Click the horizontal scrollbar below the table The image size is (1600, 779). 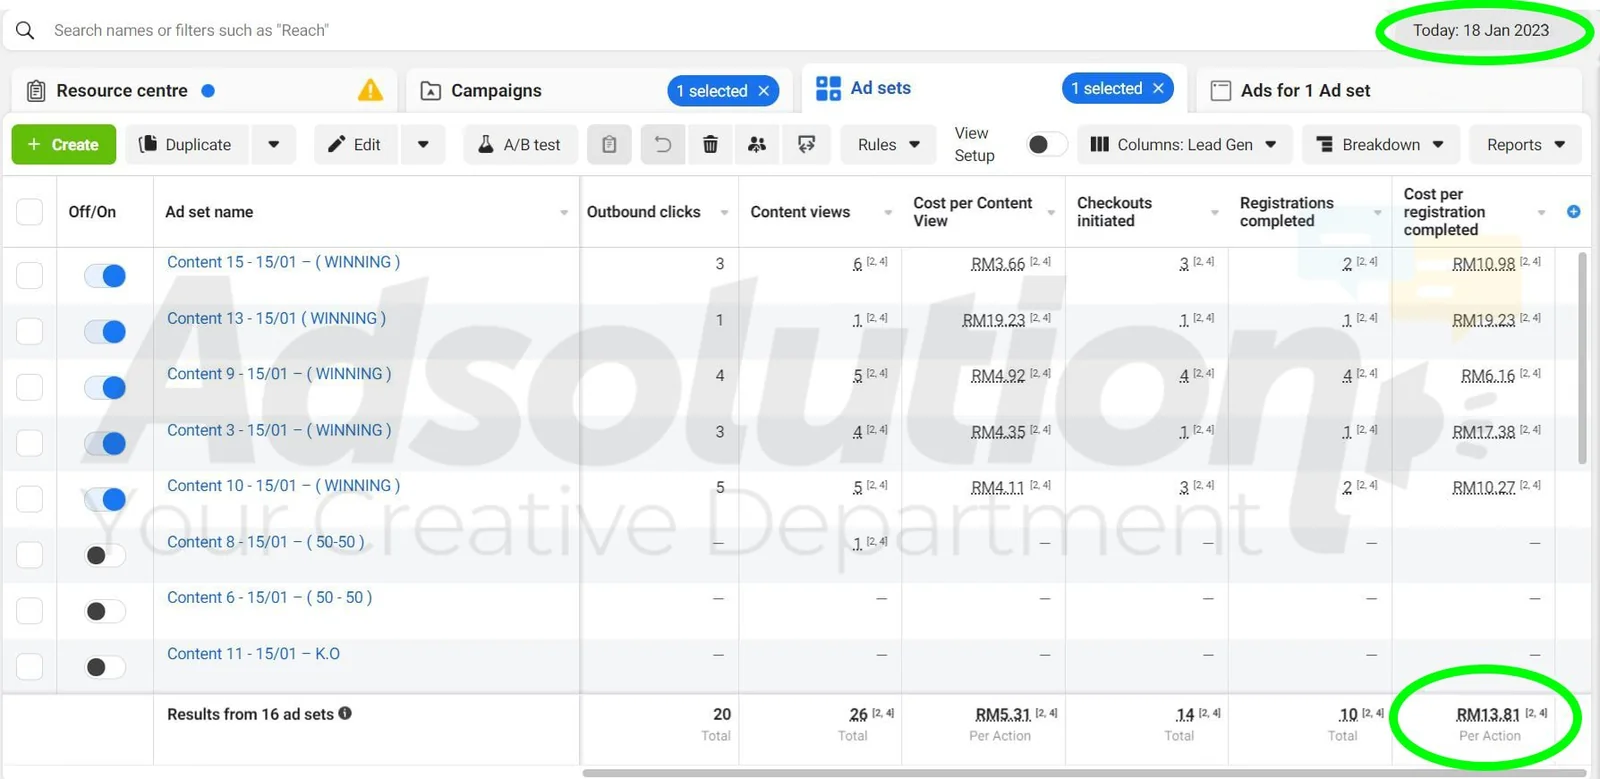[x=1084, y=773]
